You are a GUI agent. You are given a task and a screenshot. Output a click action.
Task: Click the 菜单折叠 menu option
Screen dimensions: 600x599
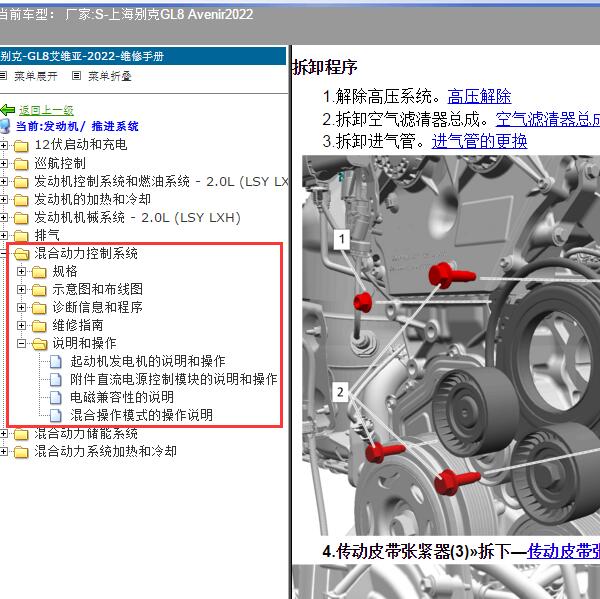[x=110, y=76]
